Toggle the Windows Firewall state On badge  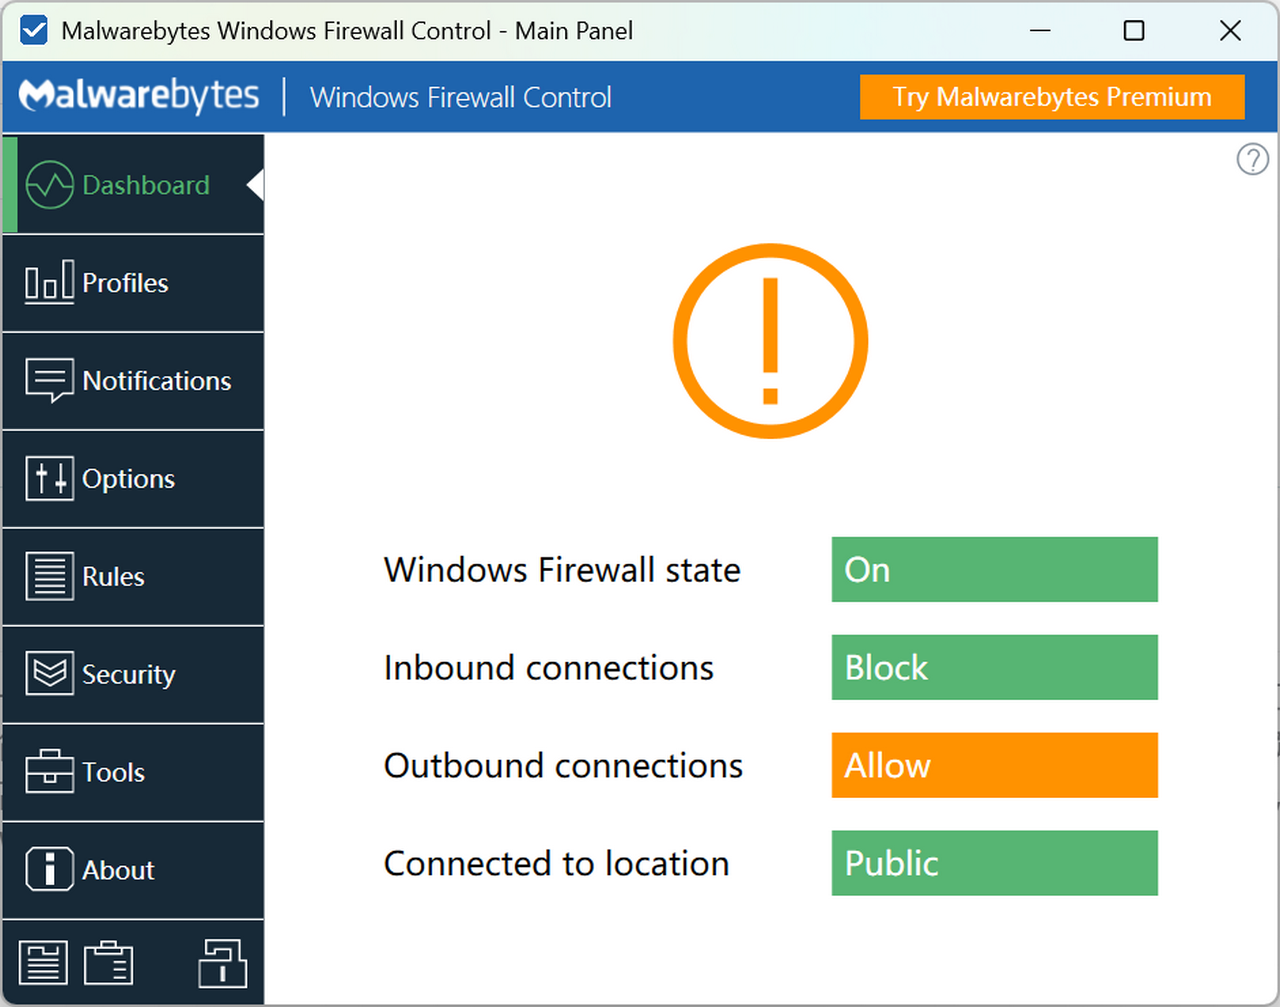point(994,569)
